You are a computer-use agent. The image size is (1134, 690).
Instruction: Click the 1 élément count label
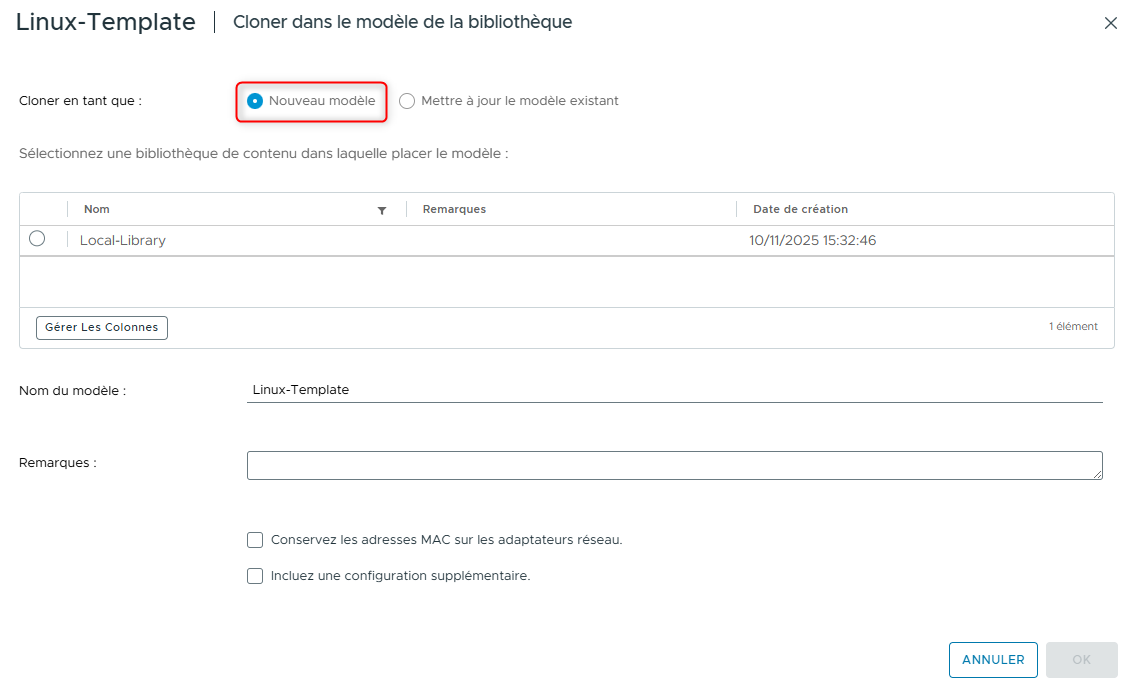point(1073,326)
